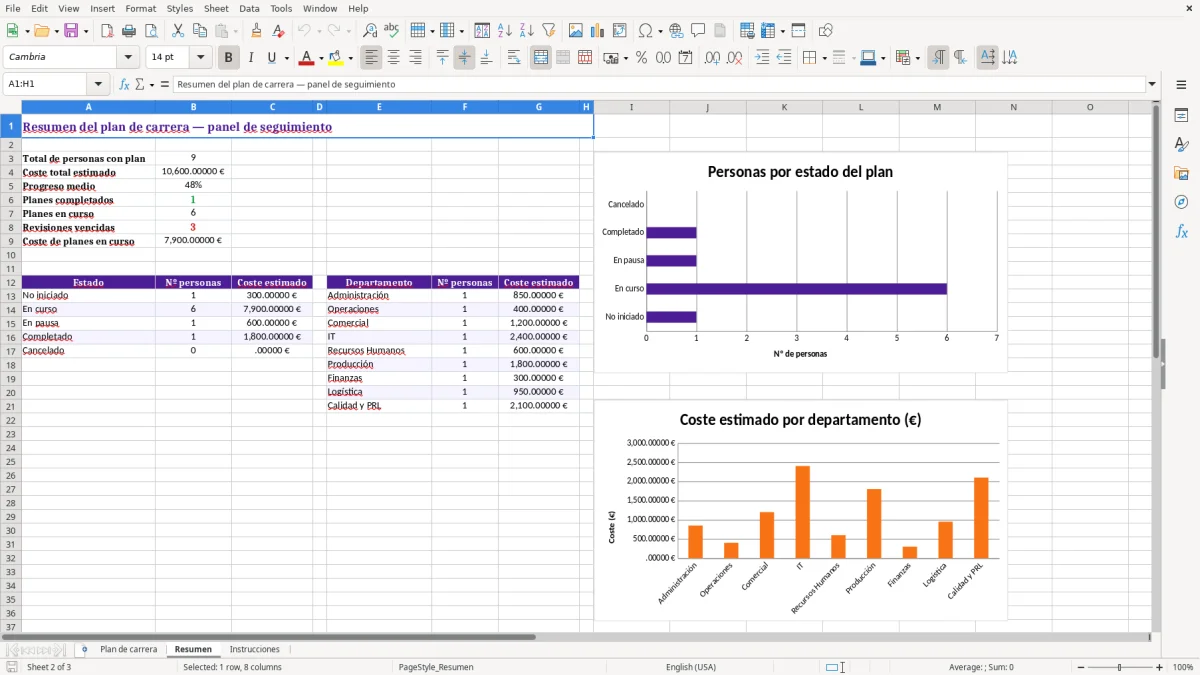Toggle Wrap Text

tap(514, 58)
